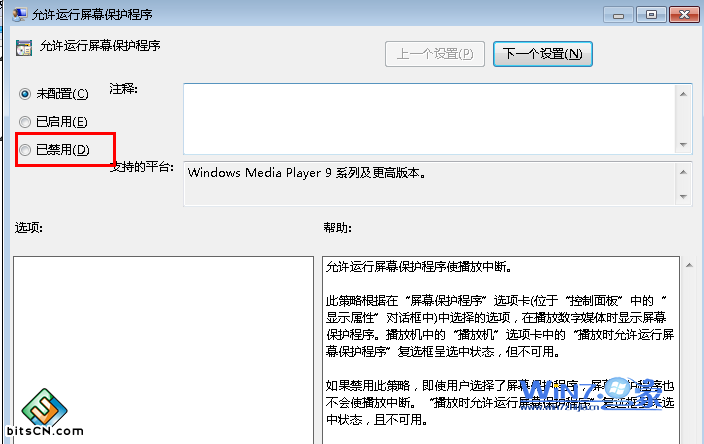
Task: Click the 支持的平台: label
Action: click(x=142, y=167)
